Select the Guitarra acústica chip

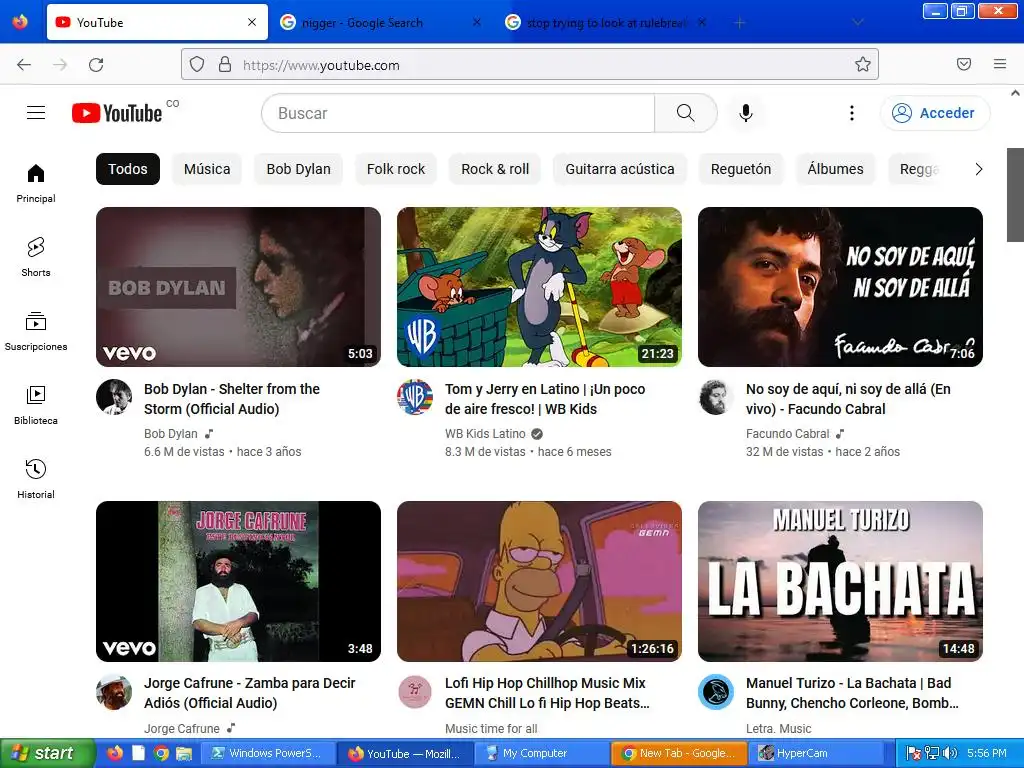(620, 169)
